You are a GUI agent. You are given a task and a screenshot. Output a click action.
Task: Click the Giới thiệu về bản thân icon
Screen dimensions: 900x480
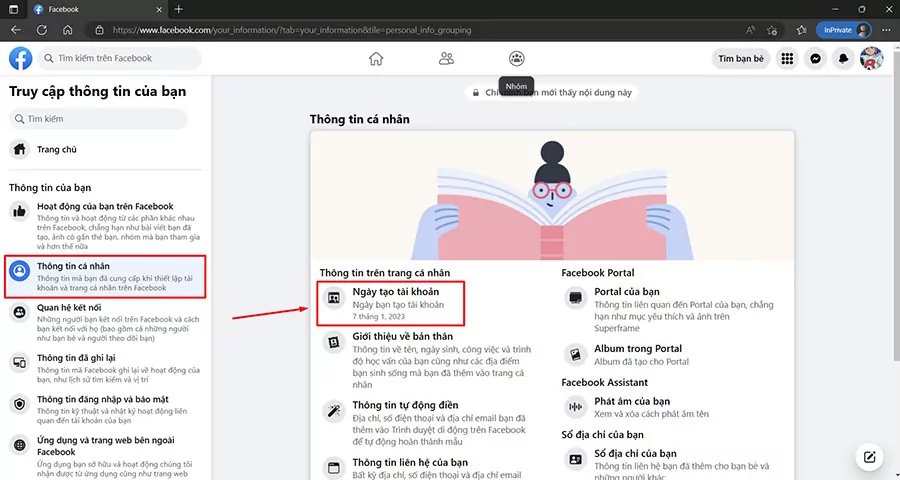pos(333,343)
